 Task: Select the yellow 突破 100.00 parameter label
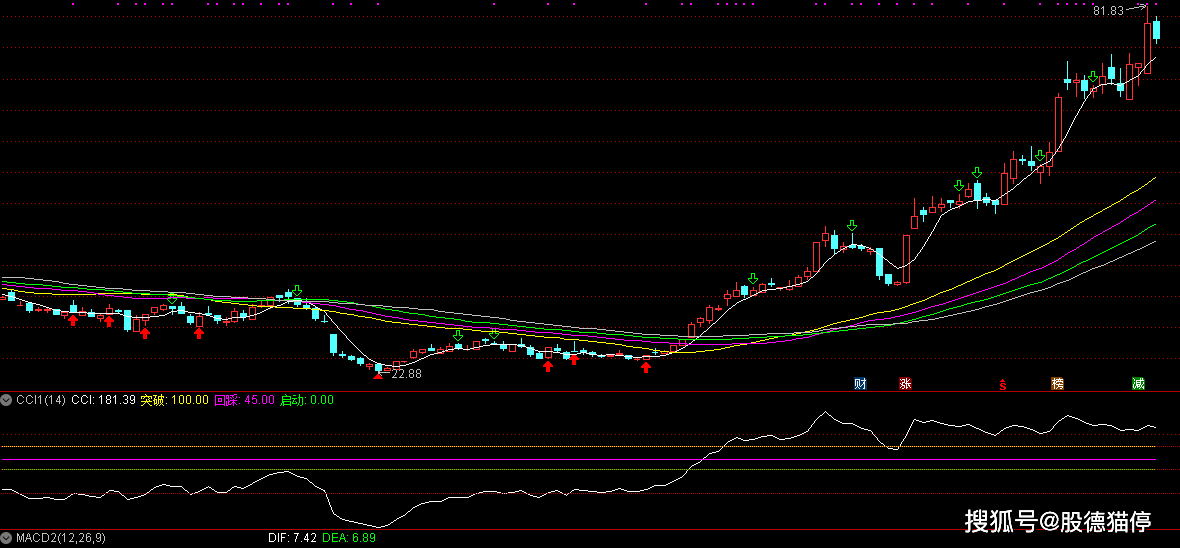[174, 400]
